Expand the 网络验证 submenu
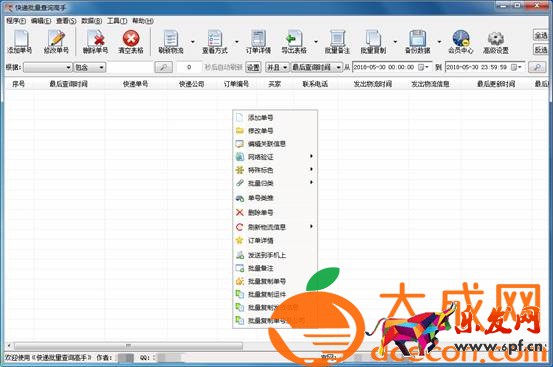 click(275, 157)
